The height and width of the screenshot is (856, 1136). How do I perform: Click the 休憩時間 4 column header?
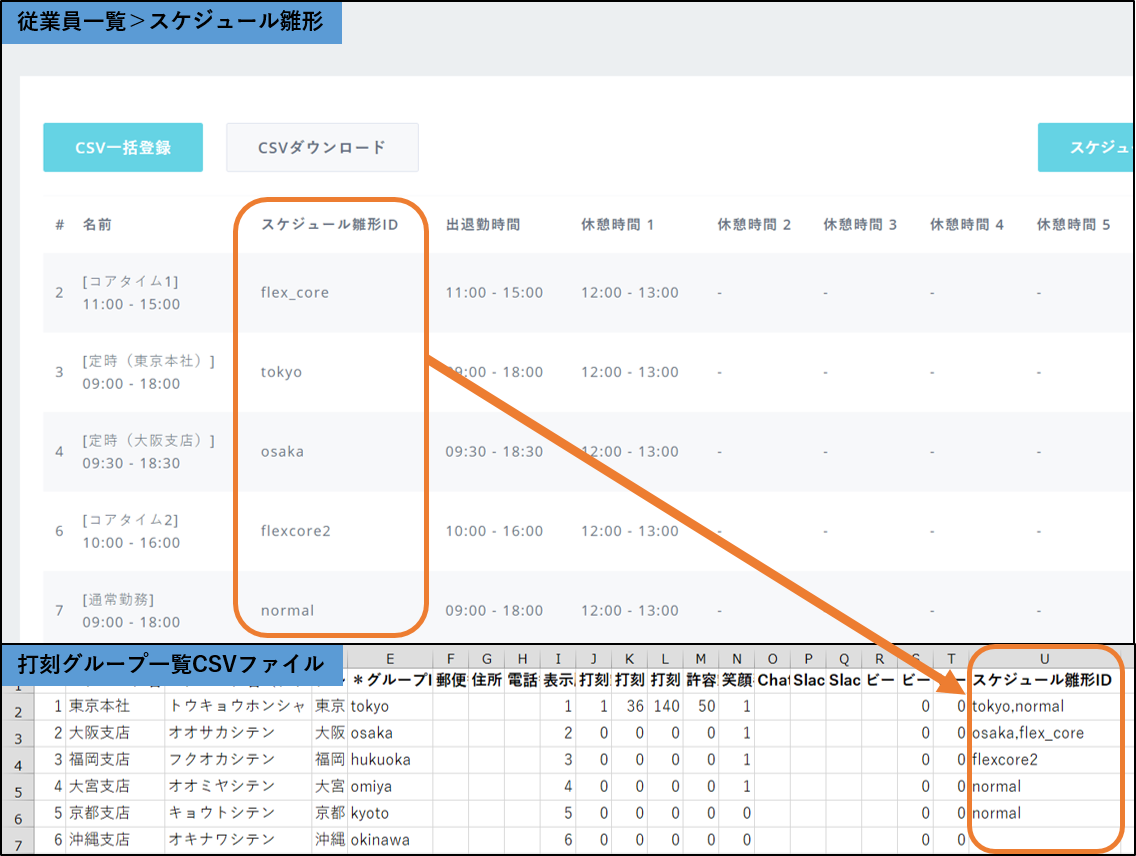pos(966,225)
